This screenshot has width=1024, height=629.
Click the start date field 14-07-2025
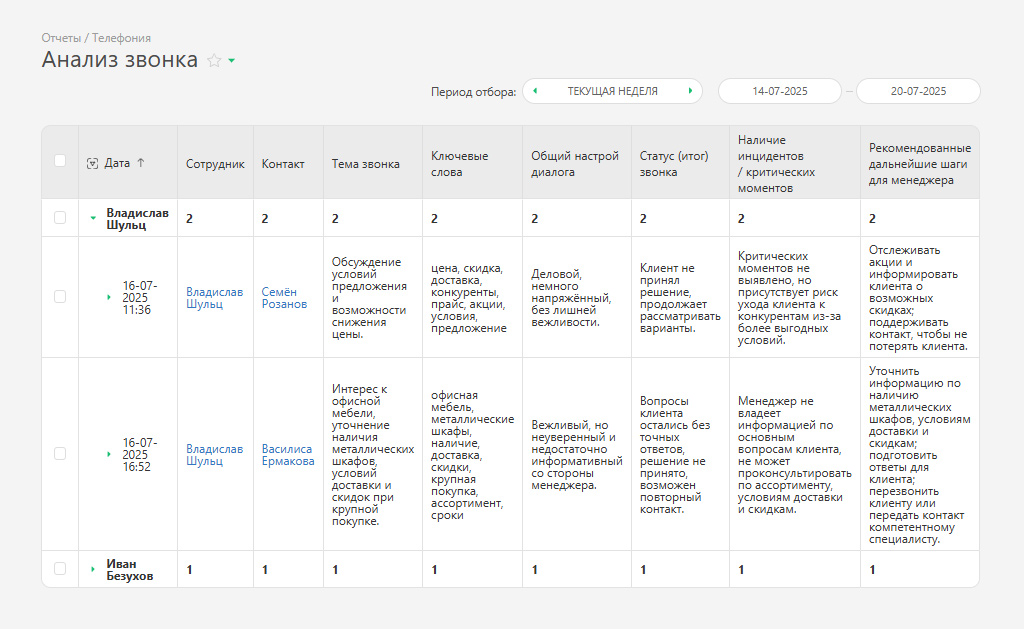pos(780,91)
